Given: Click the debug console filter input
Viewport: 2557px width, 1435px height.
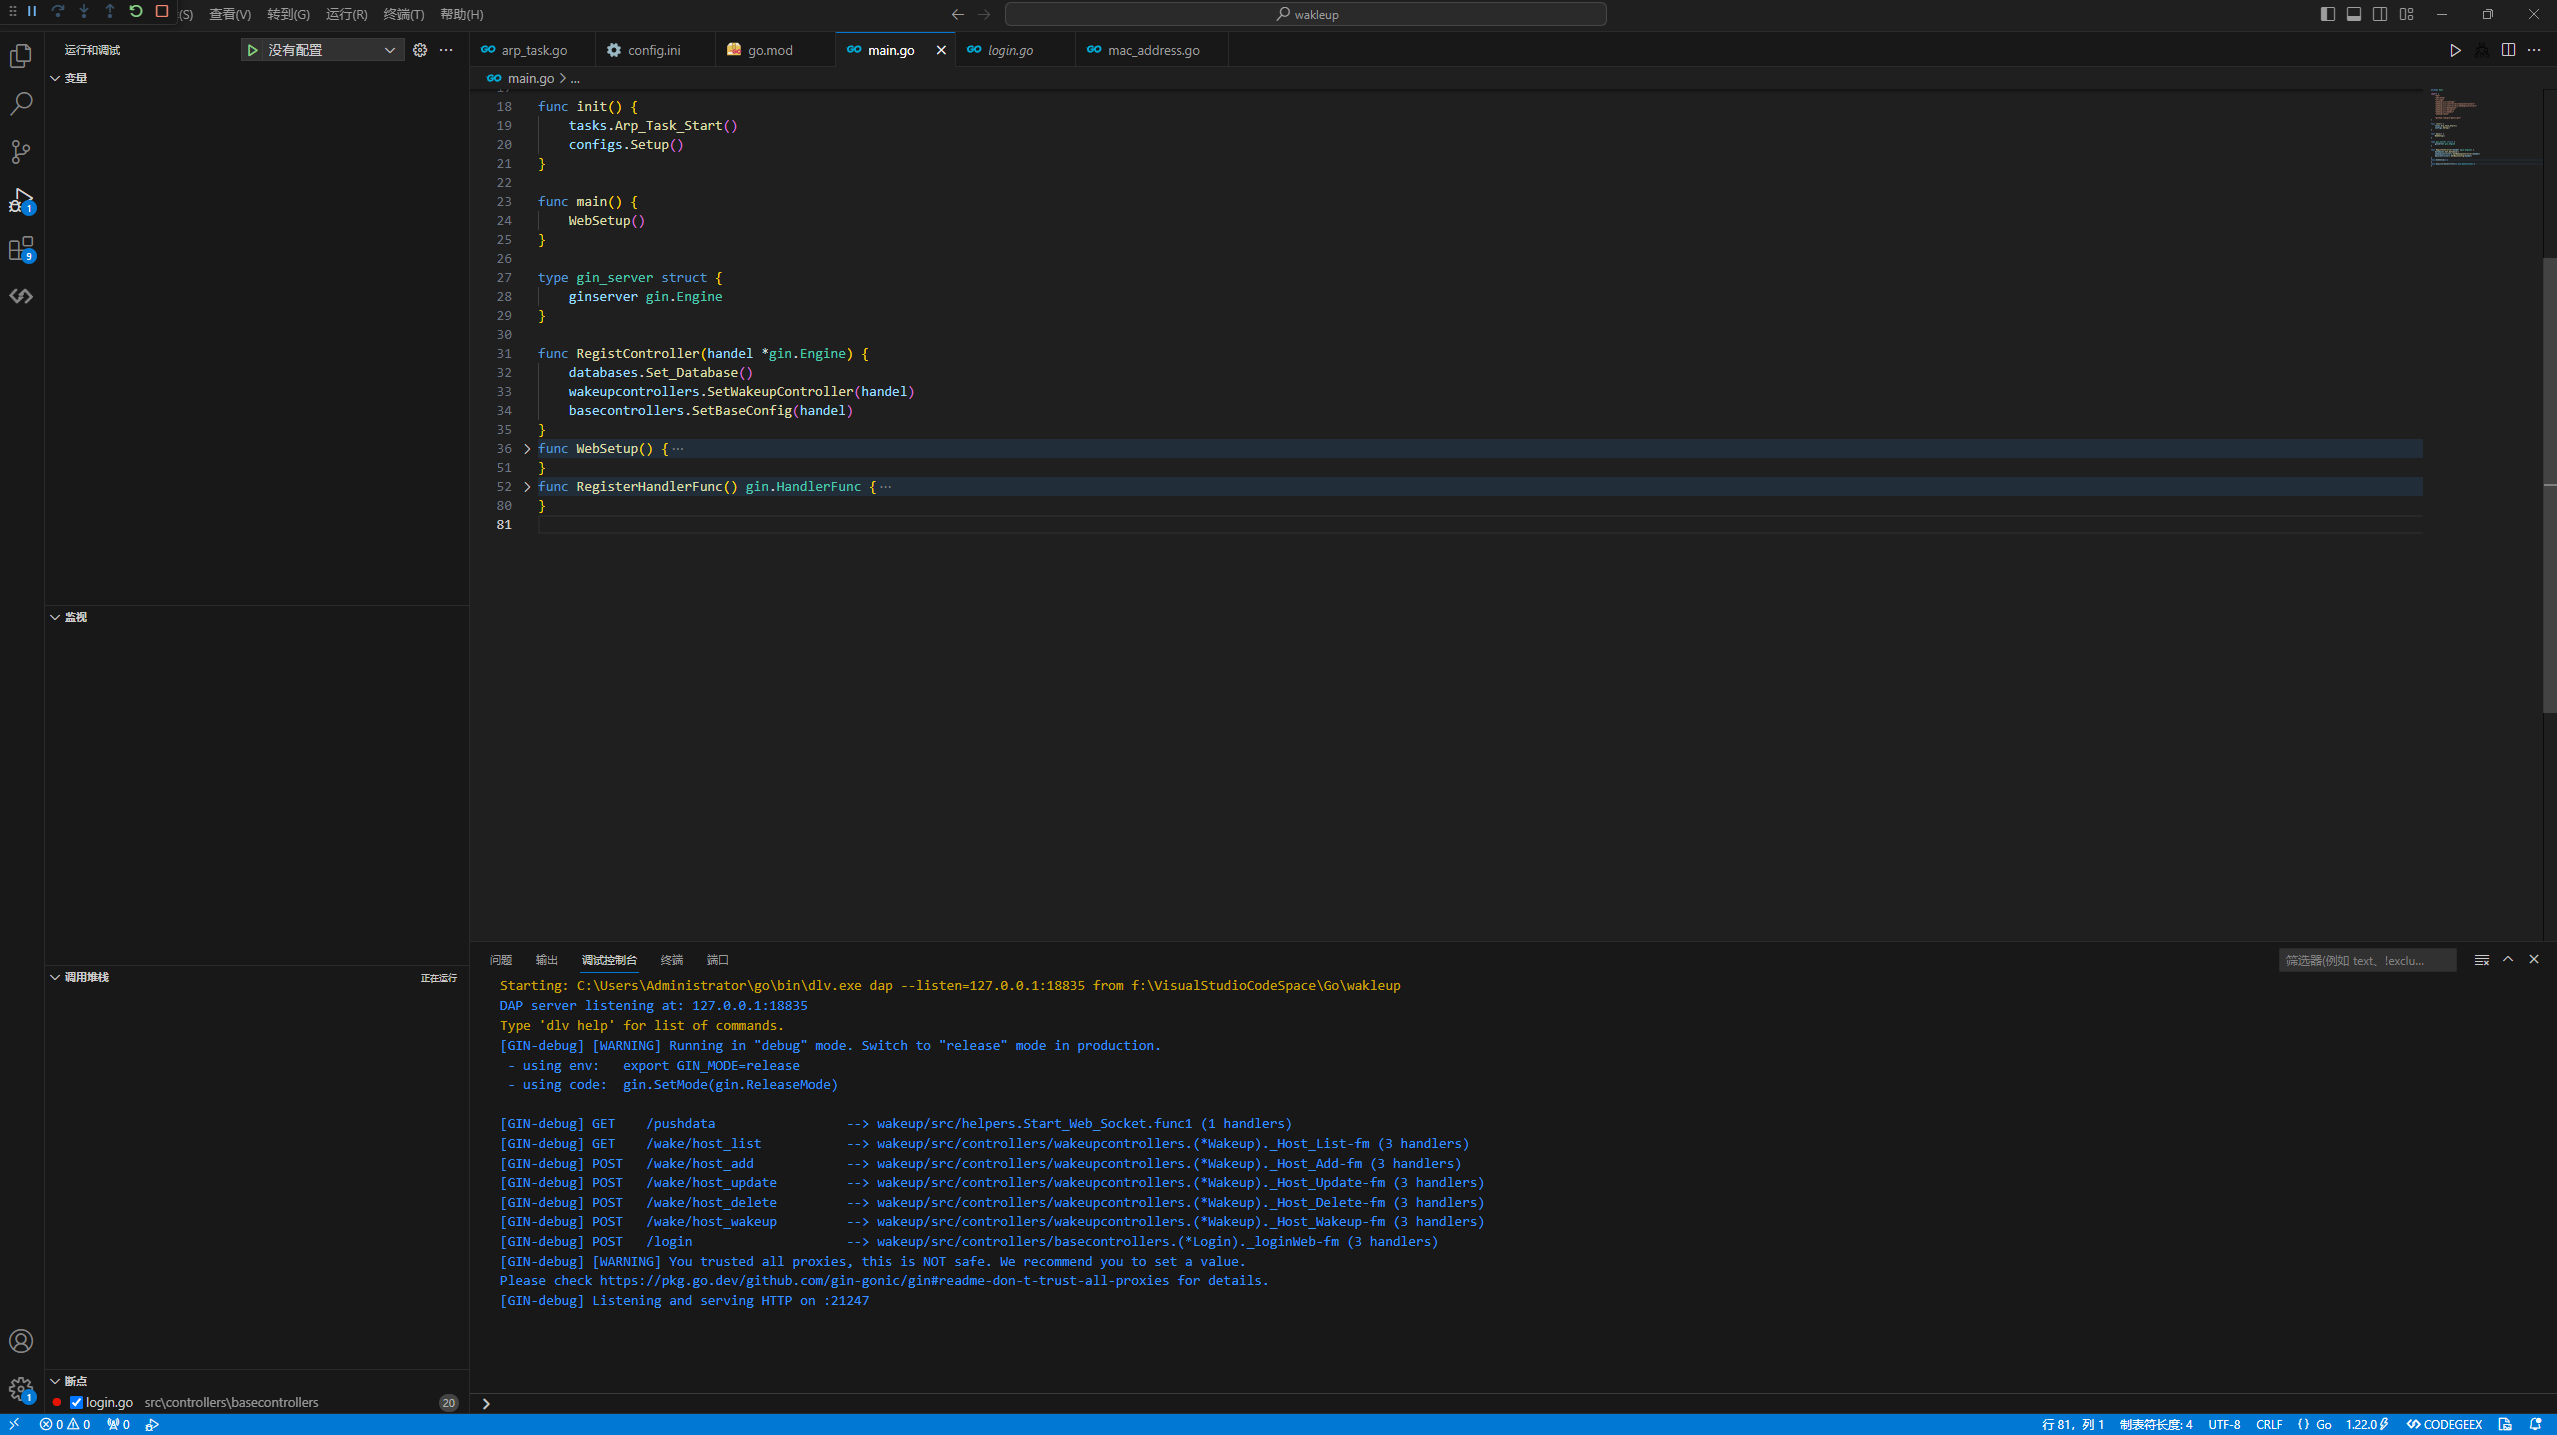Looking at the screenshot, I should coord(2366,960).
